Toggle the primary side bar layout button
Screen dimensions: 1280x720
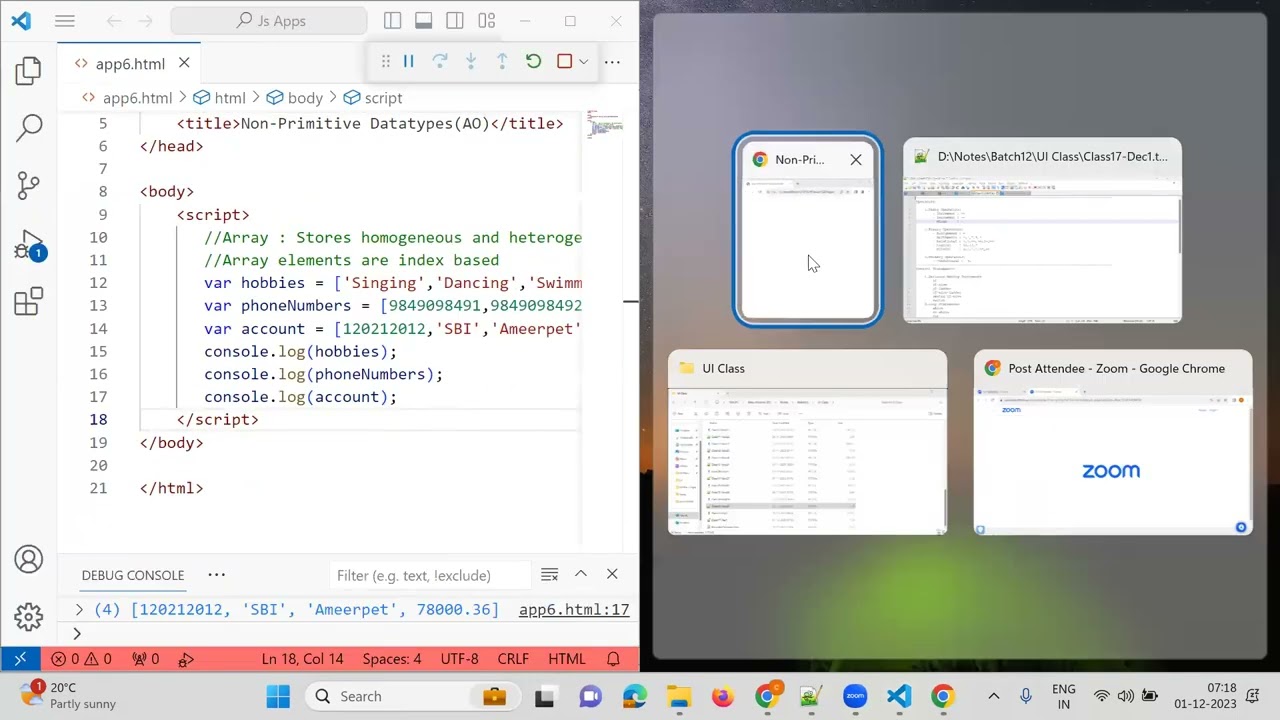coord(393,21)
